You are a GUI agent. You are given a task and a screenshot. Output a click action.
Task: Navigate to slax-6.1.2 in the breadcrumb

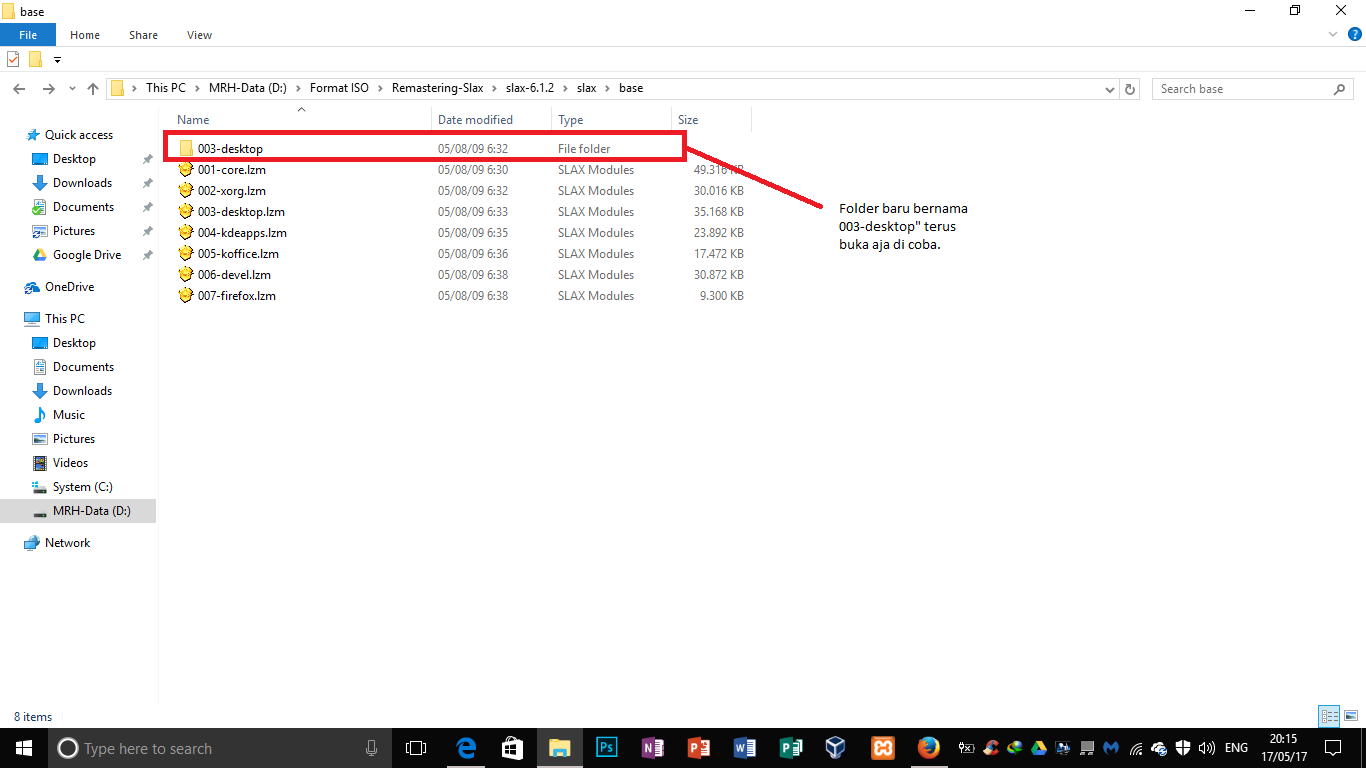(529, 88)
